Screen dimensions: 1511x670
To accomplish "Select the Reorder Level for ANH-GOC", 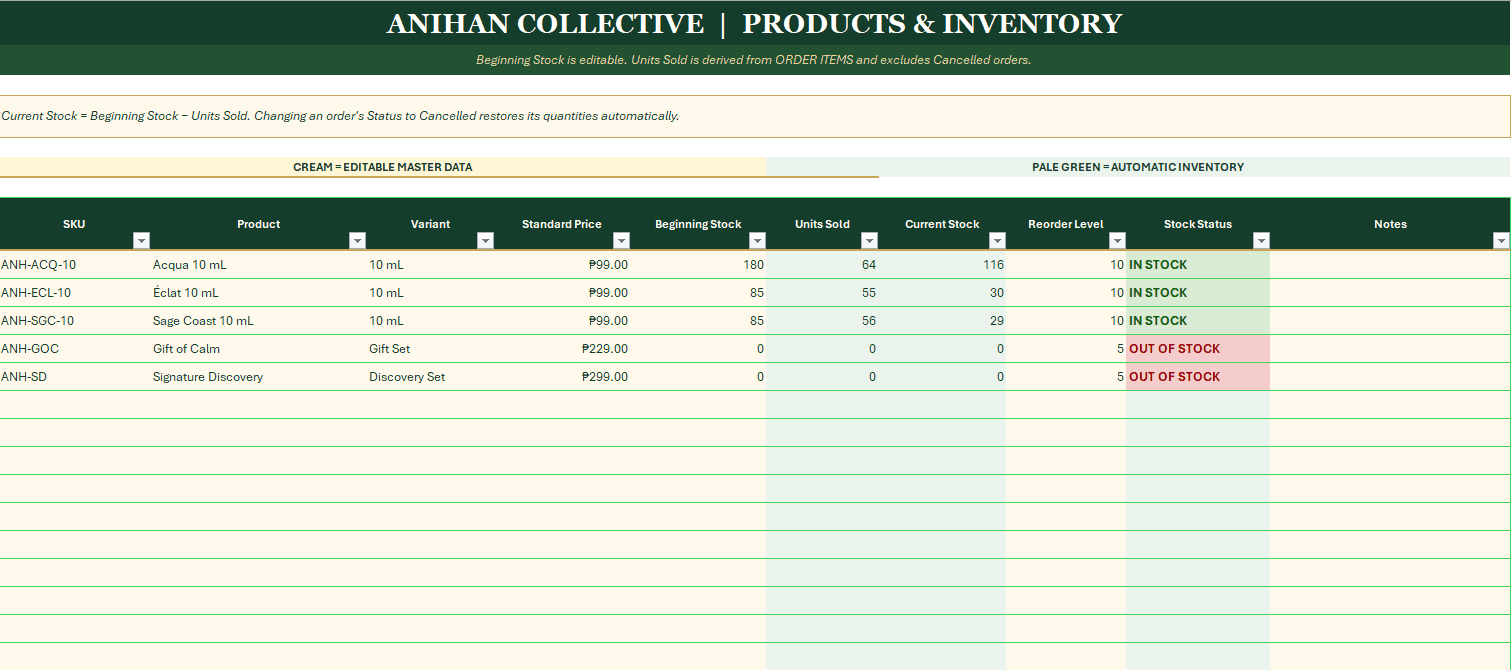I will (1066, 349).
